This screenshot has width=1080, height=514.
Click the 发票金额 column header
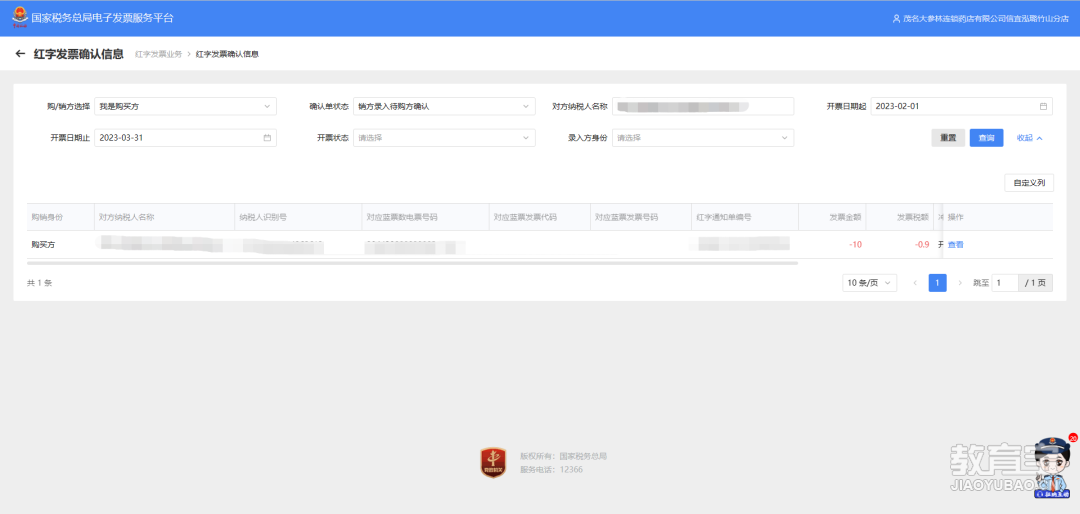click(x=832, y=217)
